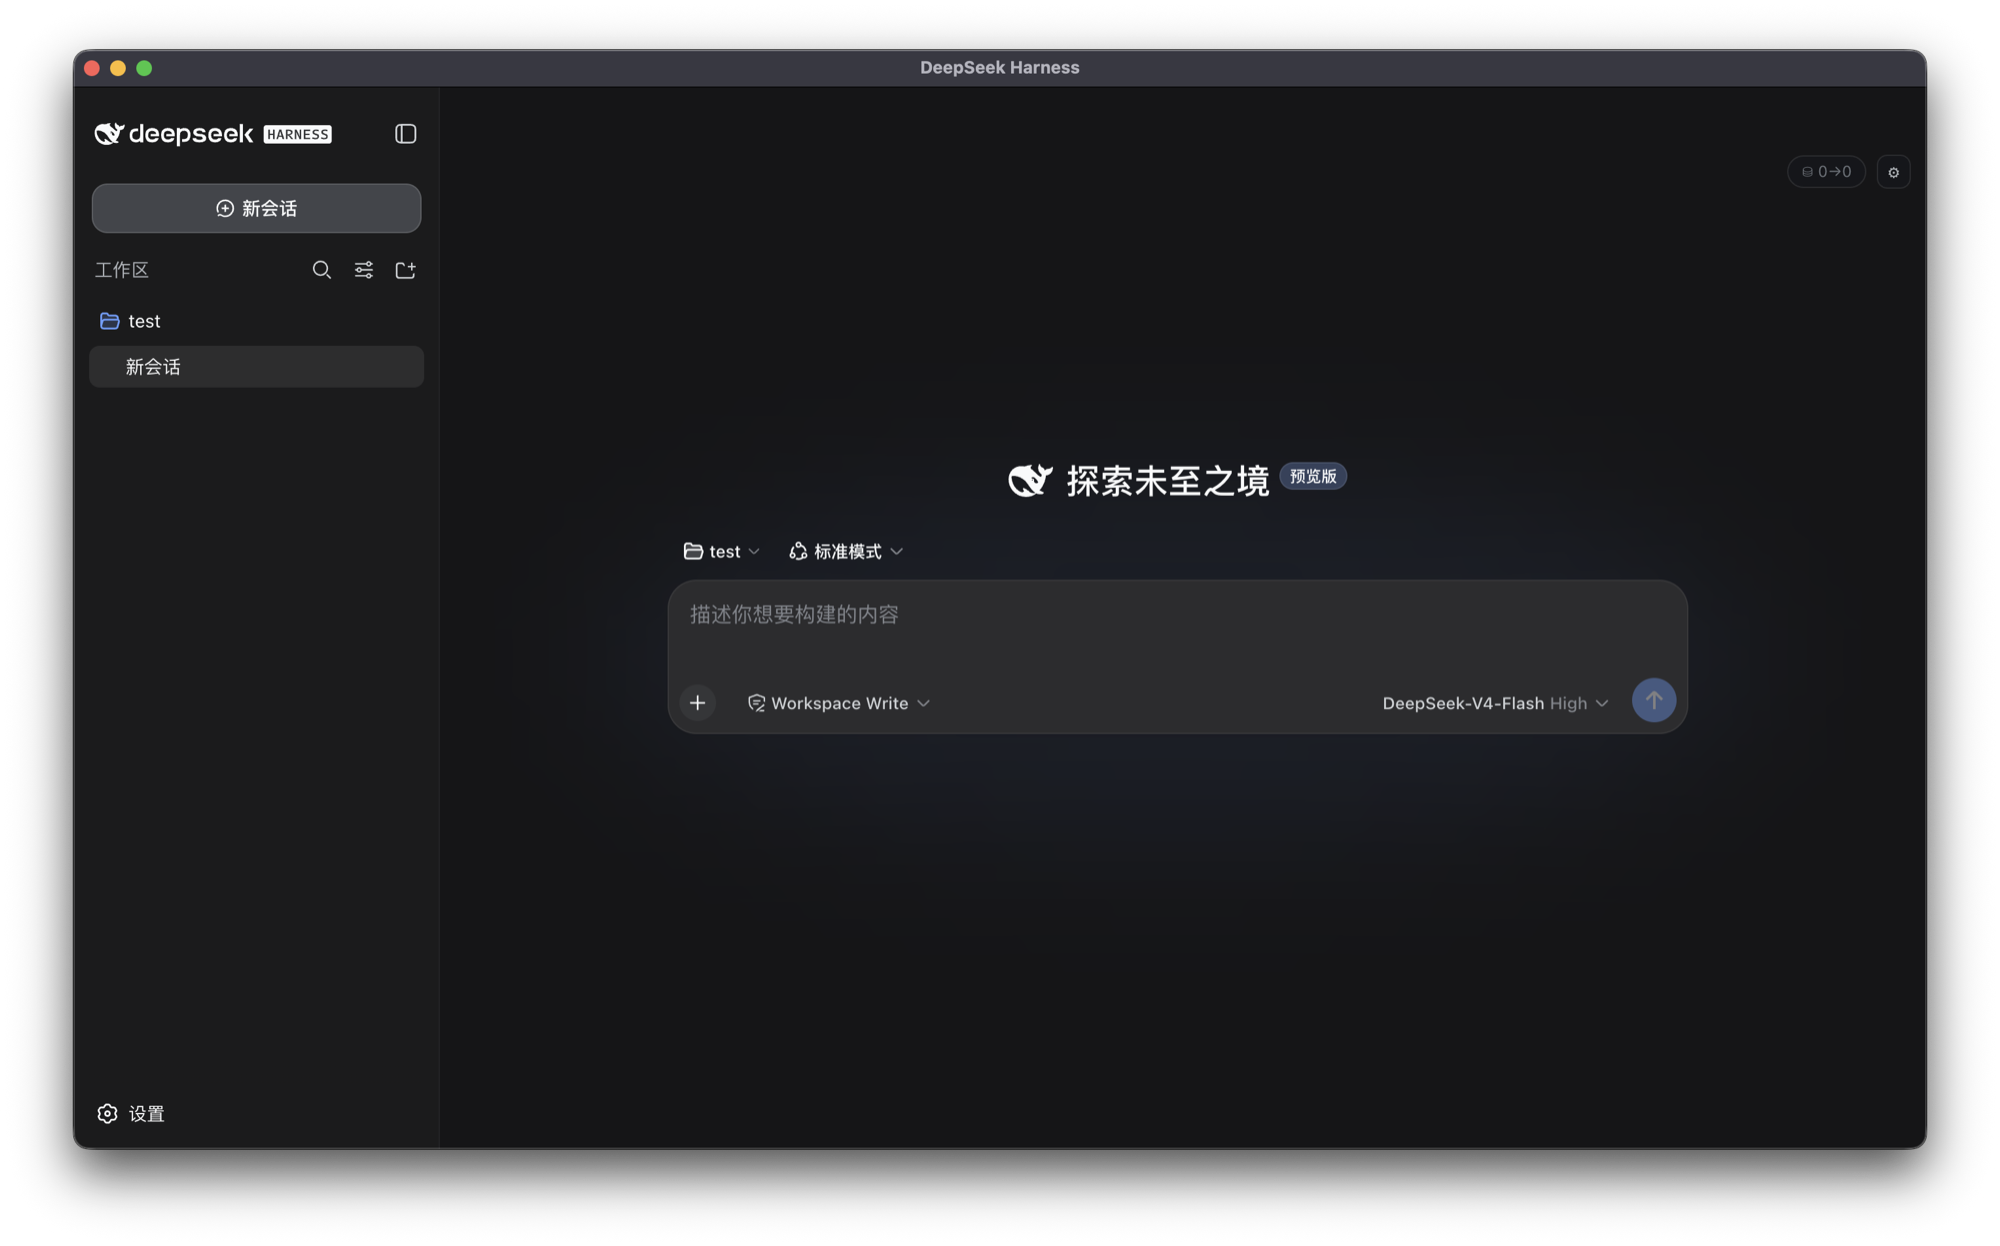
Task: Add a new workspace folder icon
Action: point(405,270)
